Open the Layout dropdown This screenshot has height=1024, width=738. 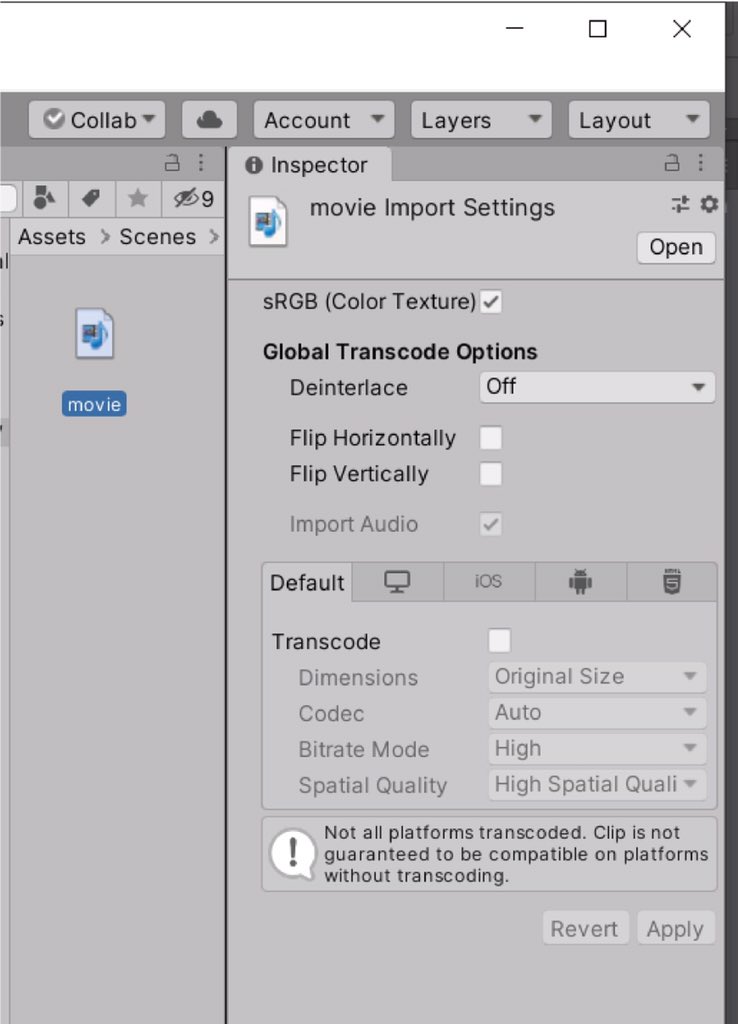click(639, 120)
